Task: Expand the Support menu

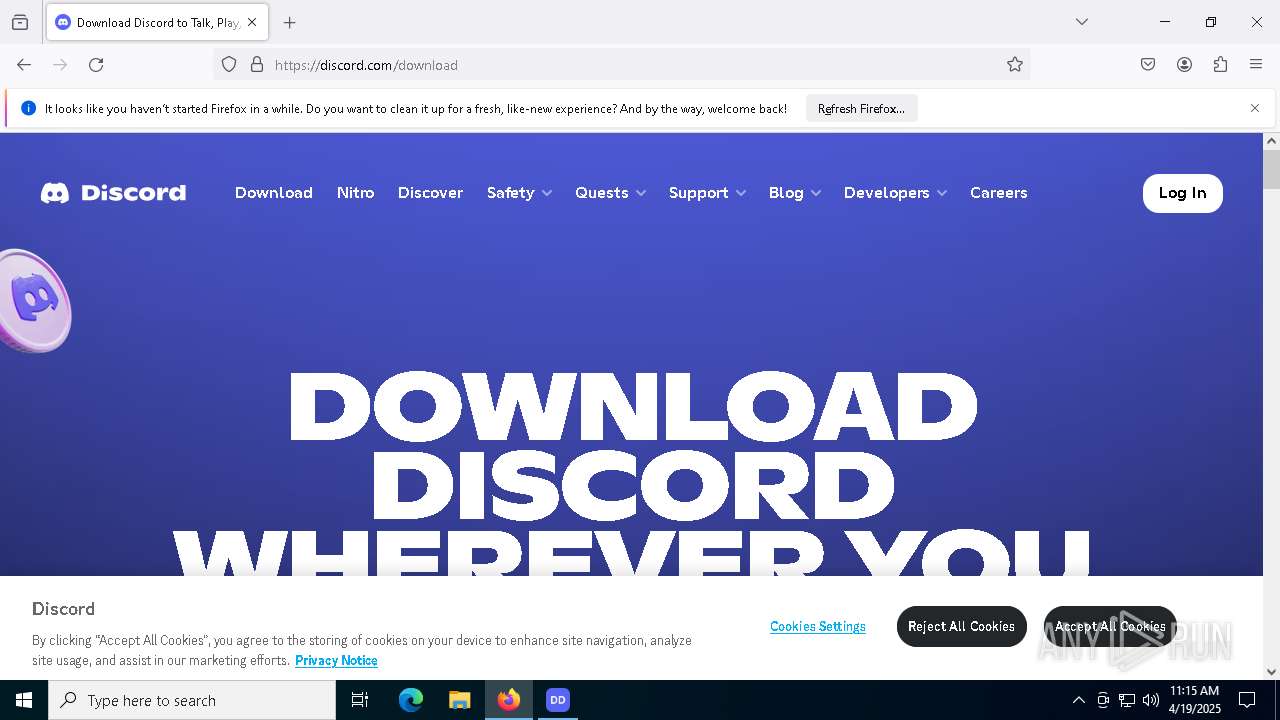Action: coord(707,193)
